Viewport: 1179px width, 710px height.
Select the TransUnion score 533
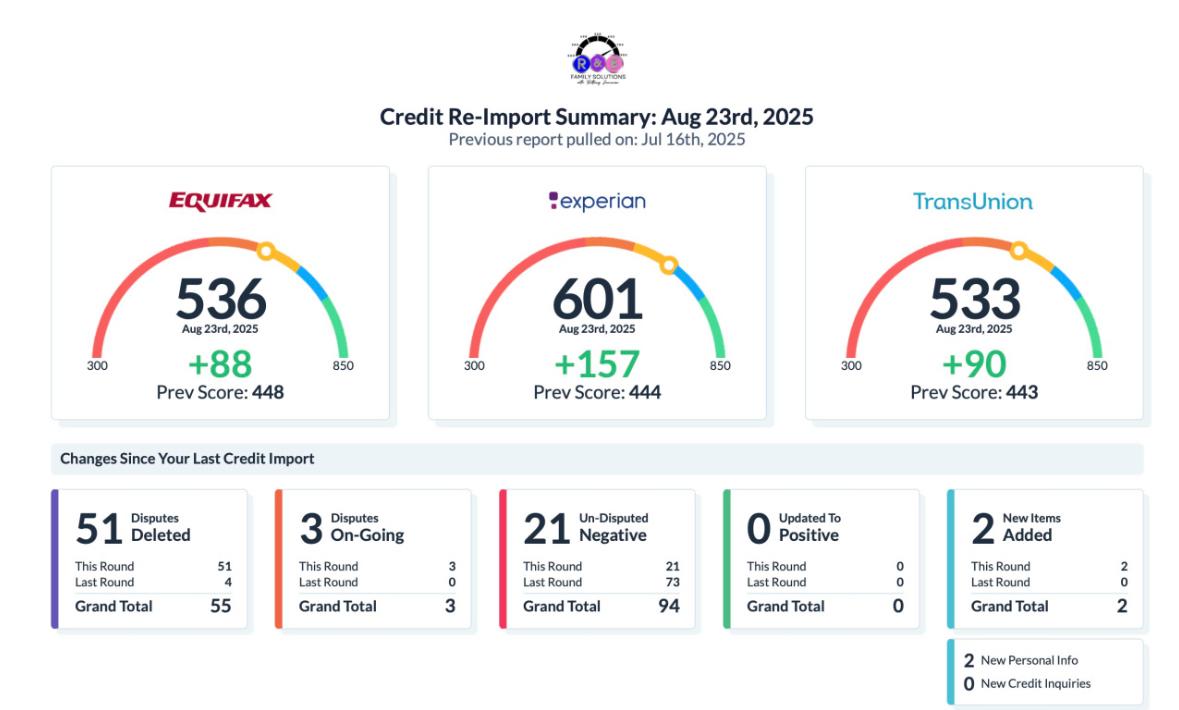tap(974, 299)
